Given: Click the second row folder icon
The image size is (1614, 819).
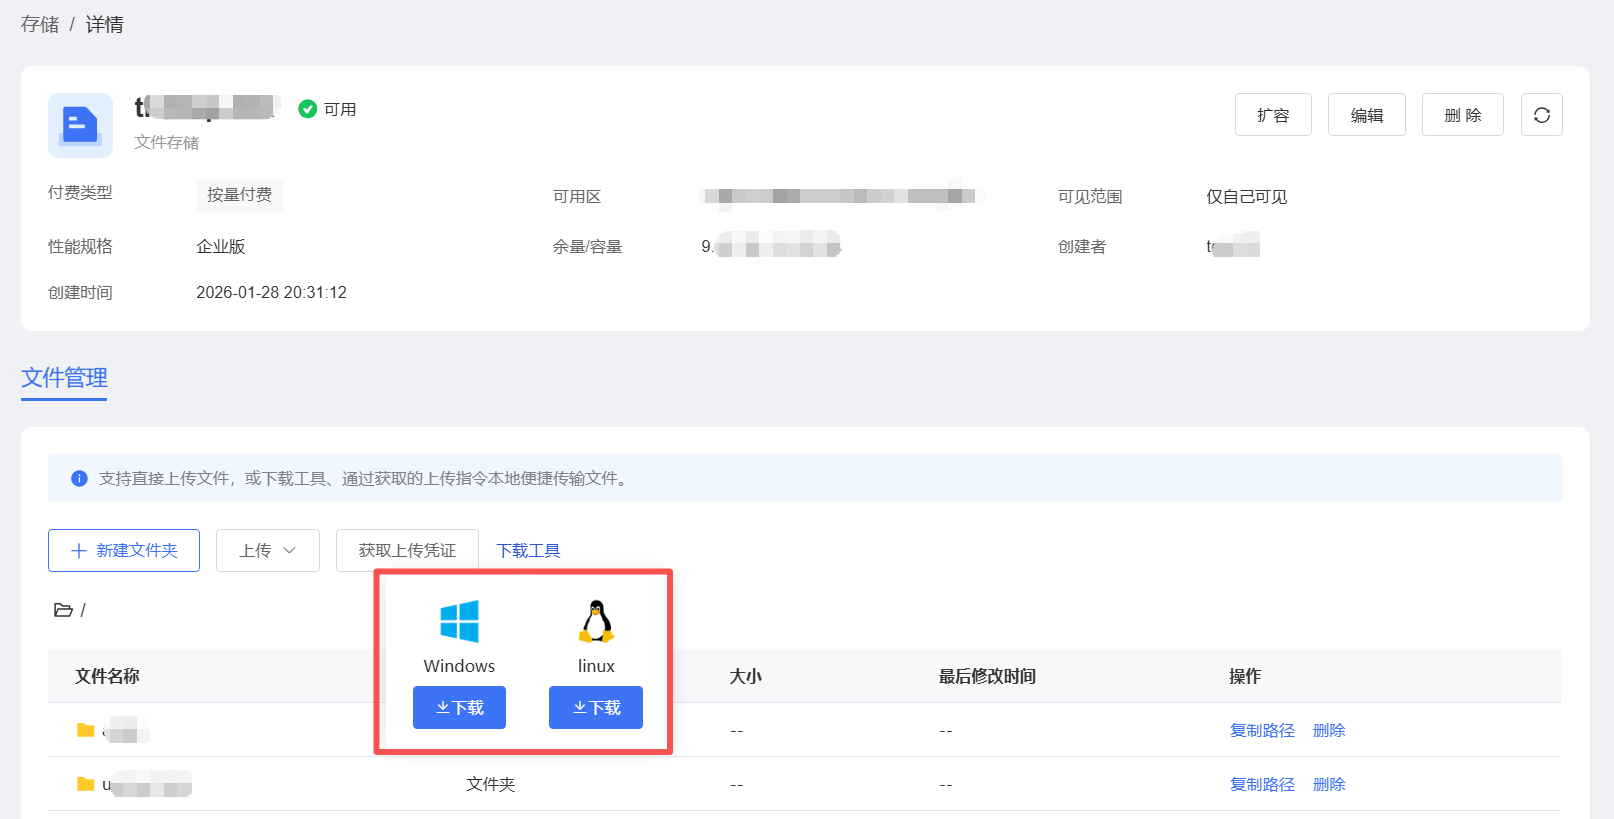Looking at the screenshot, I should 86,784.
